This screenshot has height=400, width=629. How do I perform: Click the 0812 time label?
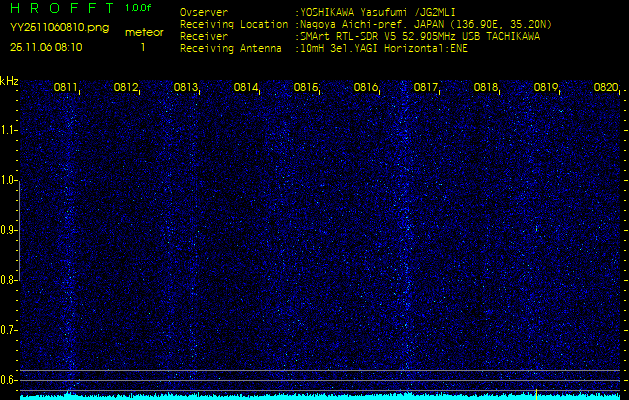pyautogui.click(x=126, y=87)
